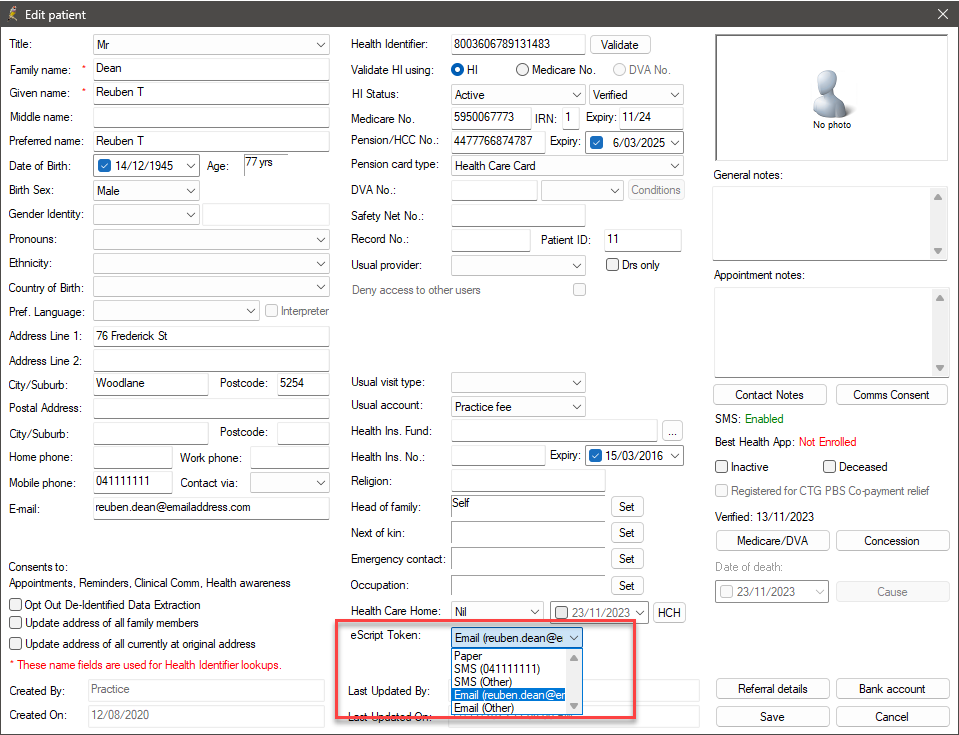Tick Update address of all family members
Screen dimensions: 959x735
[x=15, y=623]
